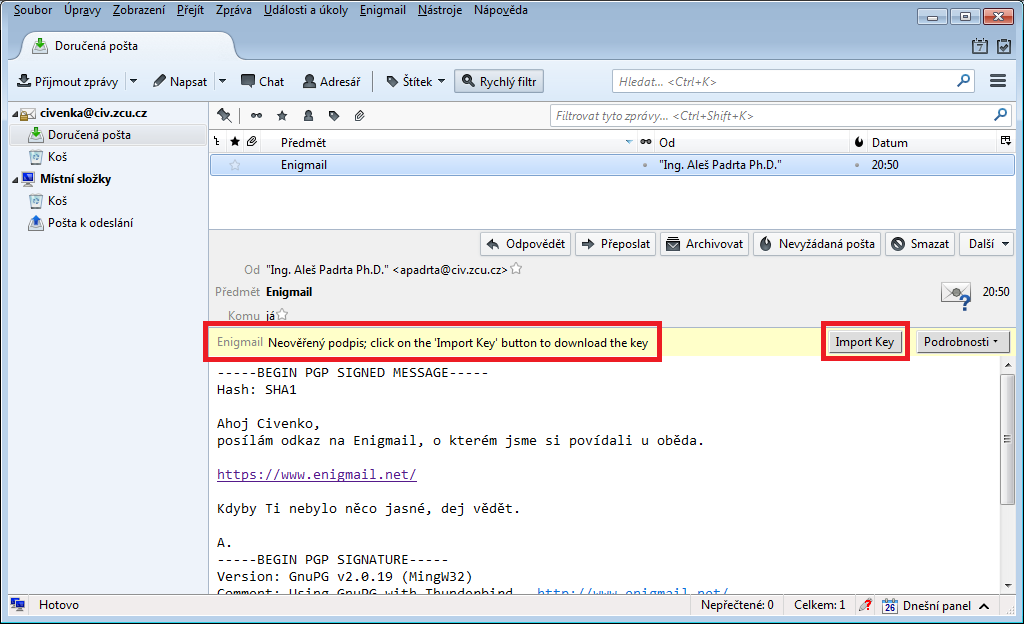Viewport: 1024px width, 624px height.
Task: Click Přijmout zprávy to fetch mail
Action: pos(68,82)
